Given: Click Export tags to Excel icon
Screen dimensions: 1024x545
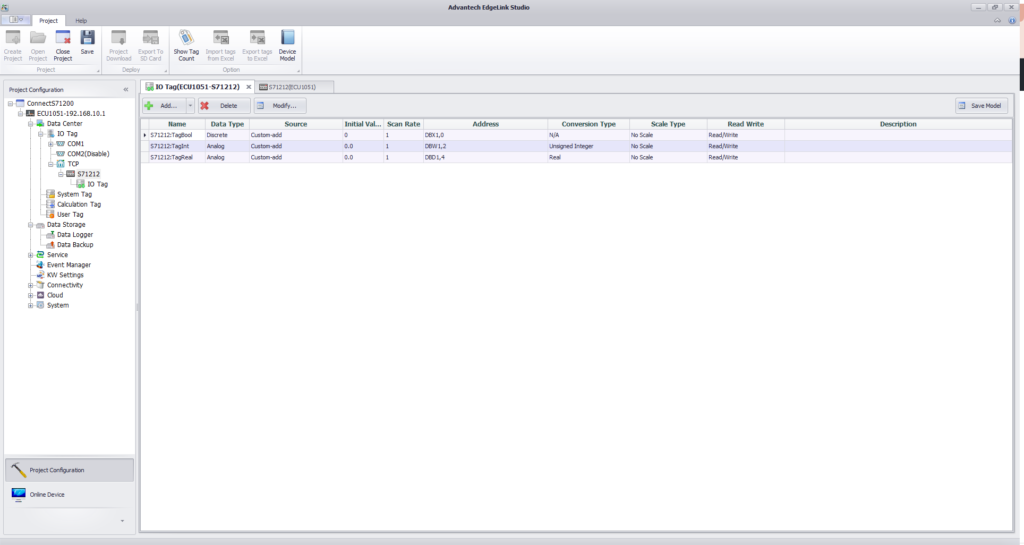Looking at the screenshot, I should click(257, 39).
